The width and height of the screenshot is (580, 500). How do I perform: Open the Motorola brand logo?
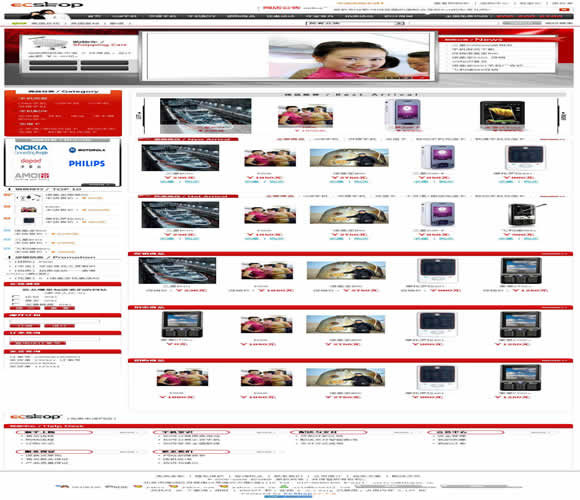pyautogui.click(x=87, y=150)
